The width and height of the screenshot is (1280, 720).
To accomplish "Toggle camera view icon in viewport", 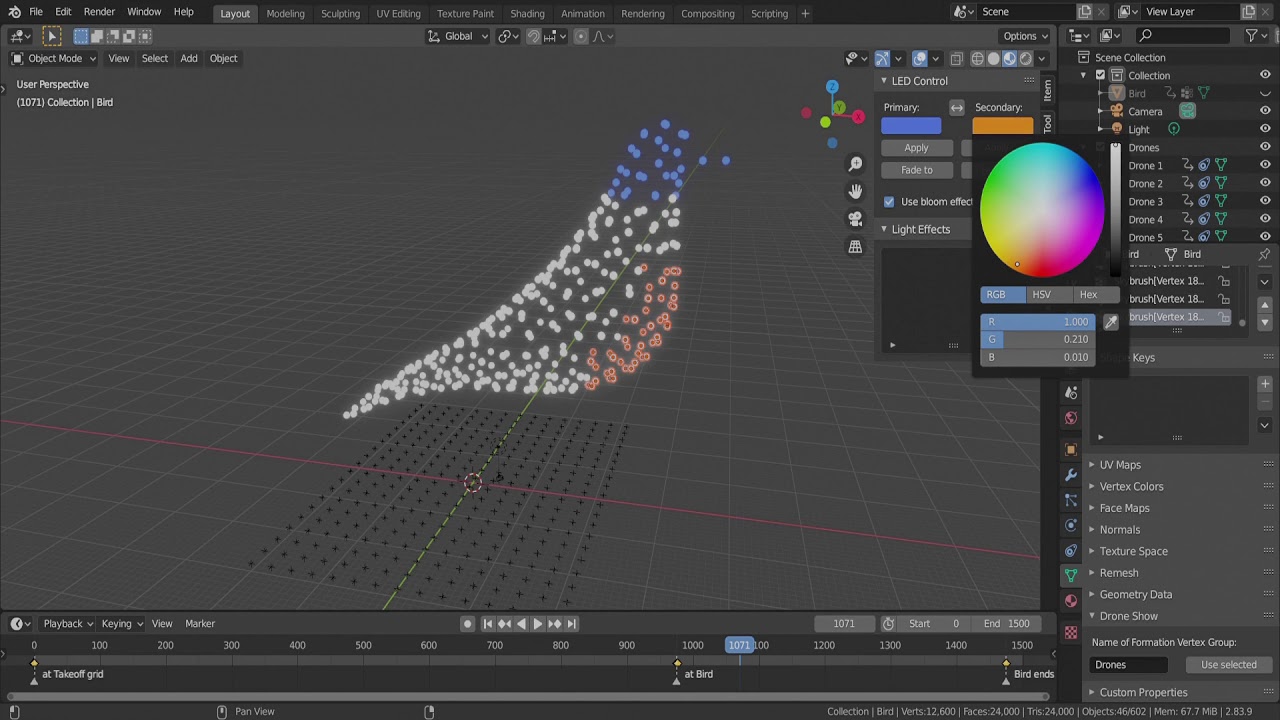I will [x=855, y=219].
